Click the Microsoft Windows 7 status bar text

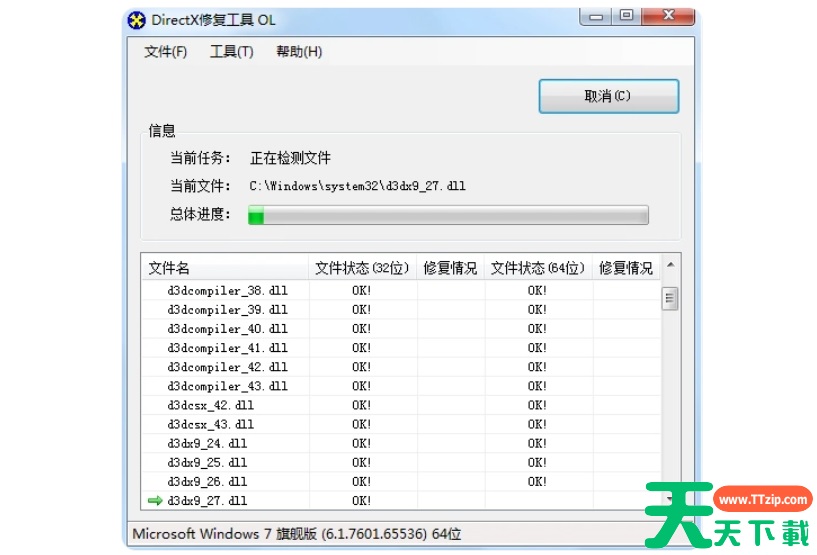[x=297, y=534]
